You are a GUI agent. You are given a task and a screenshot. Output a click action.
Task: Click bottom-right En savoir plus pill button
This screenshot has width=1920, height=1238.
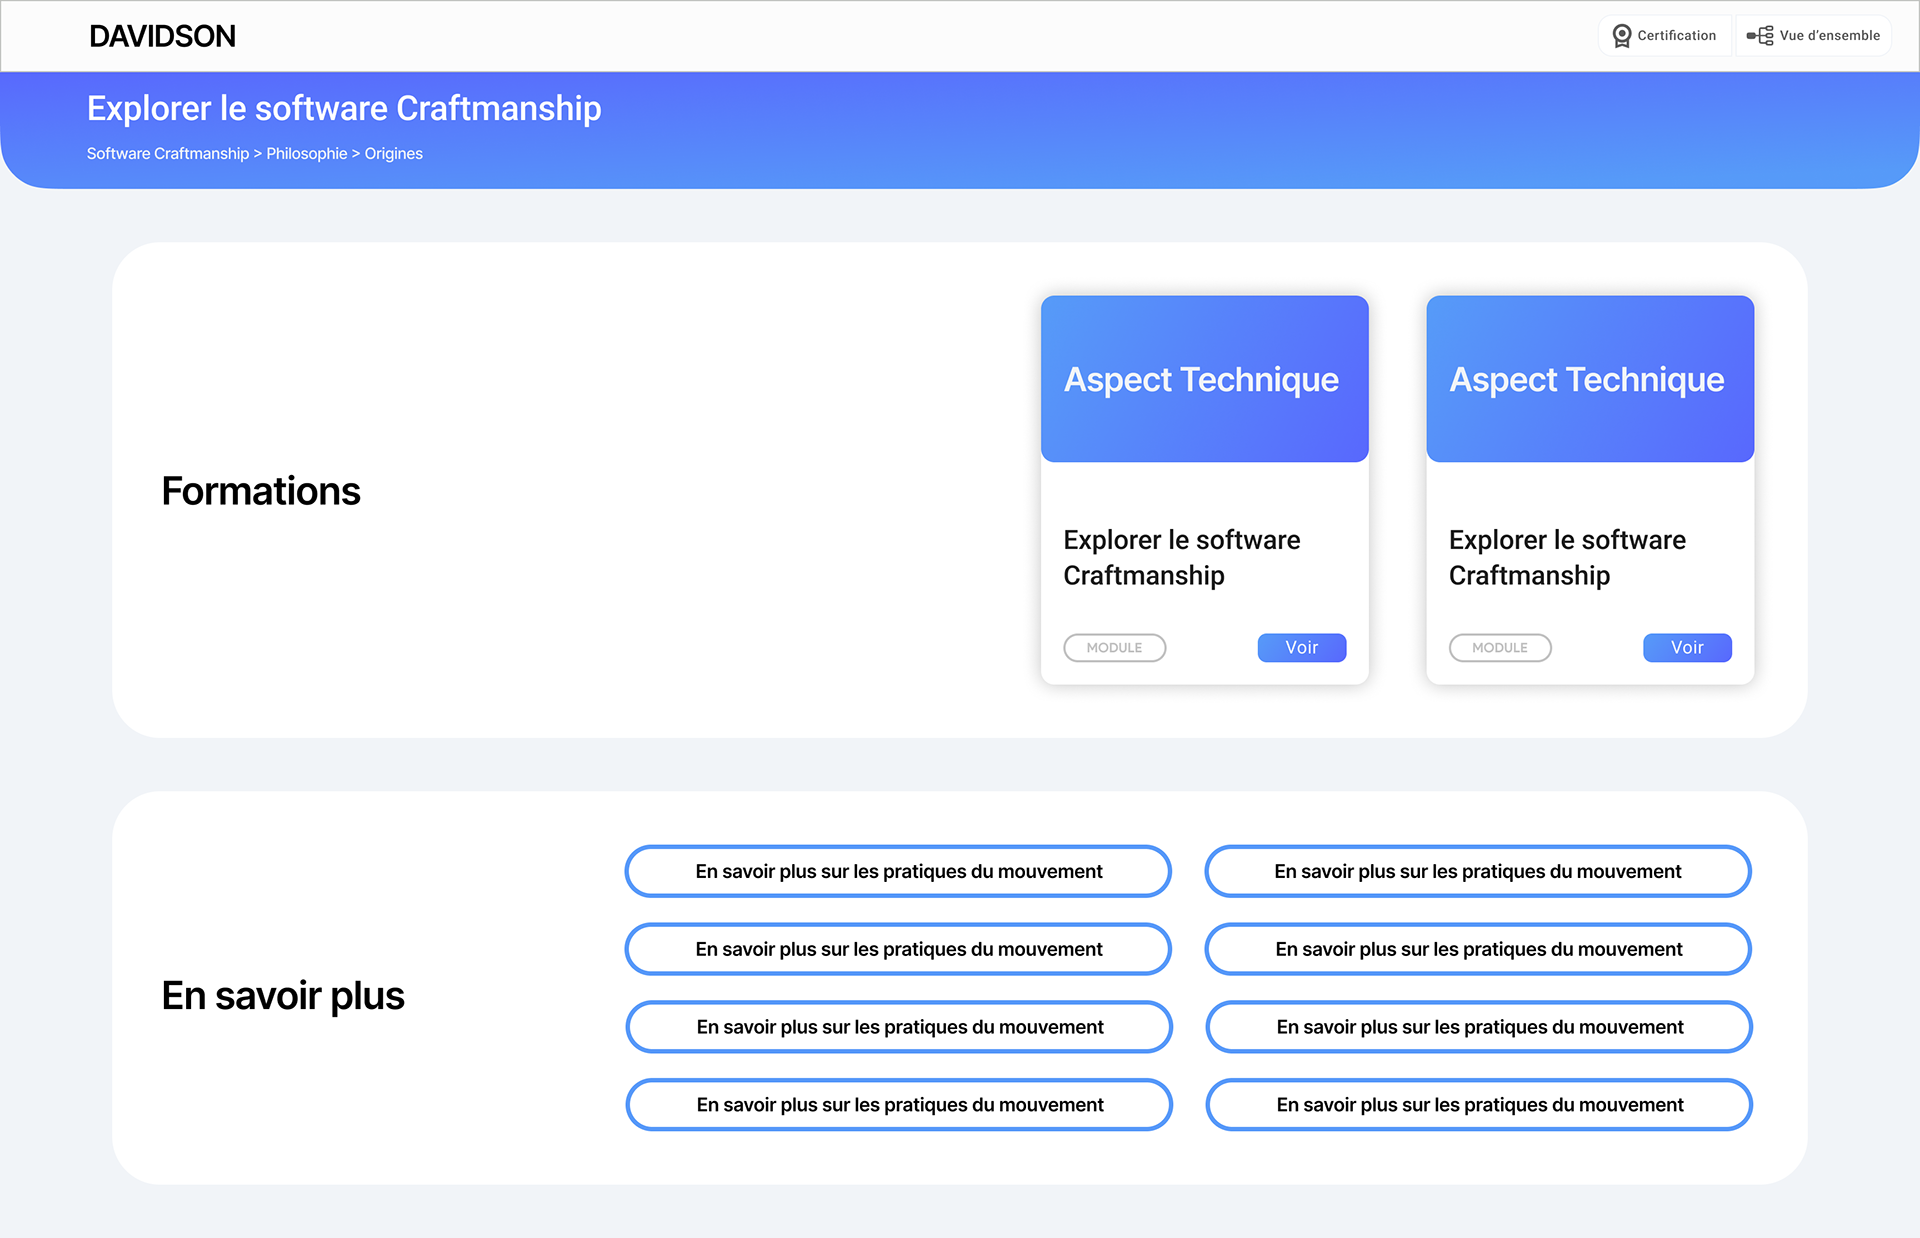tap(1478, 1105)
